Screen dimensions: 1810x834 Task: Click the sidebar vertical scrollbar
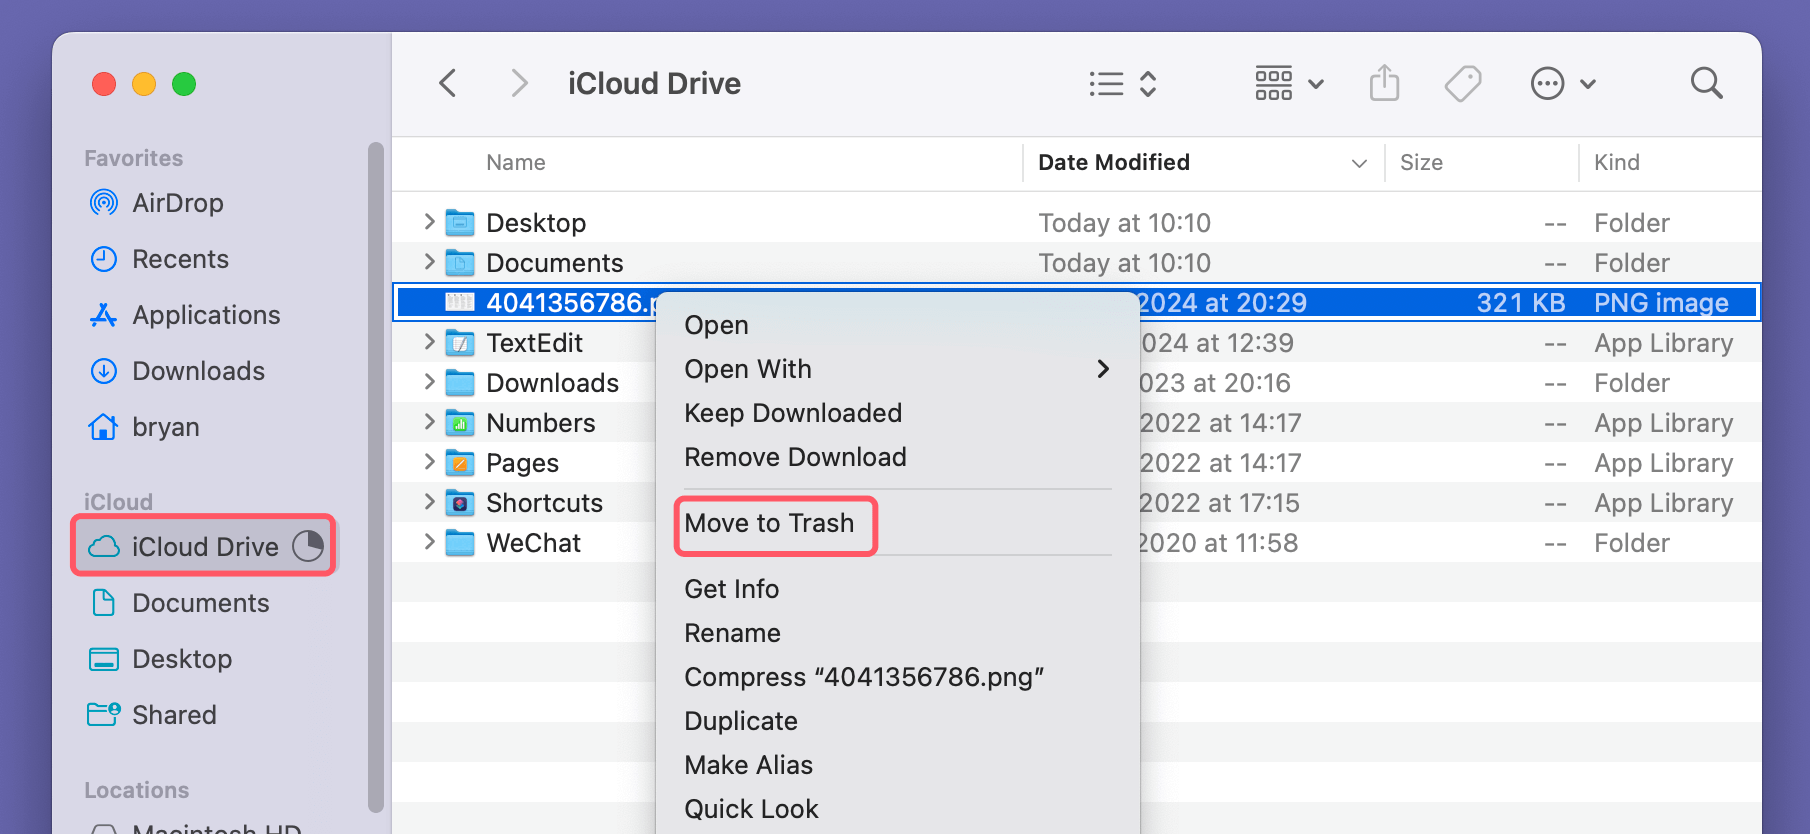(x=376, y=477)
